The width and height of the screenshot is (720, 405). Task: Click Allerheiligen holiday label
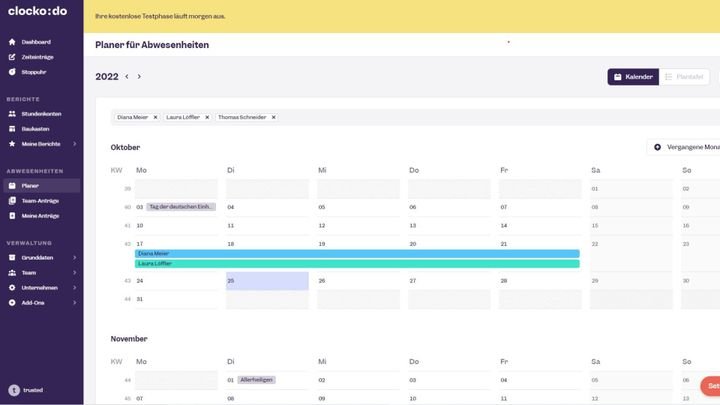point(257,380)
